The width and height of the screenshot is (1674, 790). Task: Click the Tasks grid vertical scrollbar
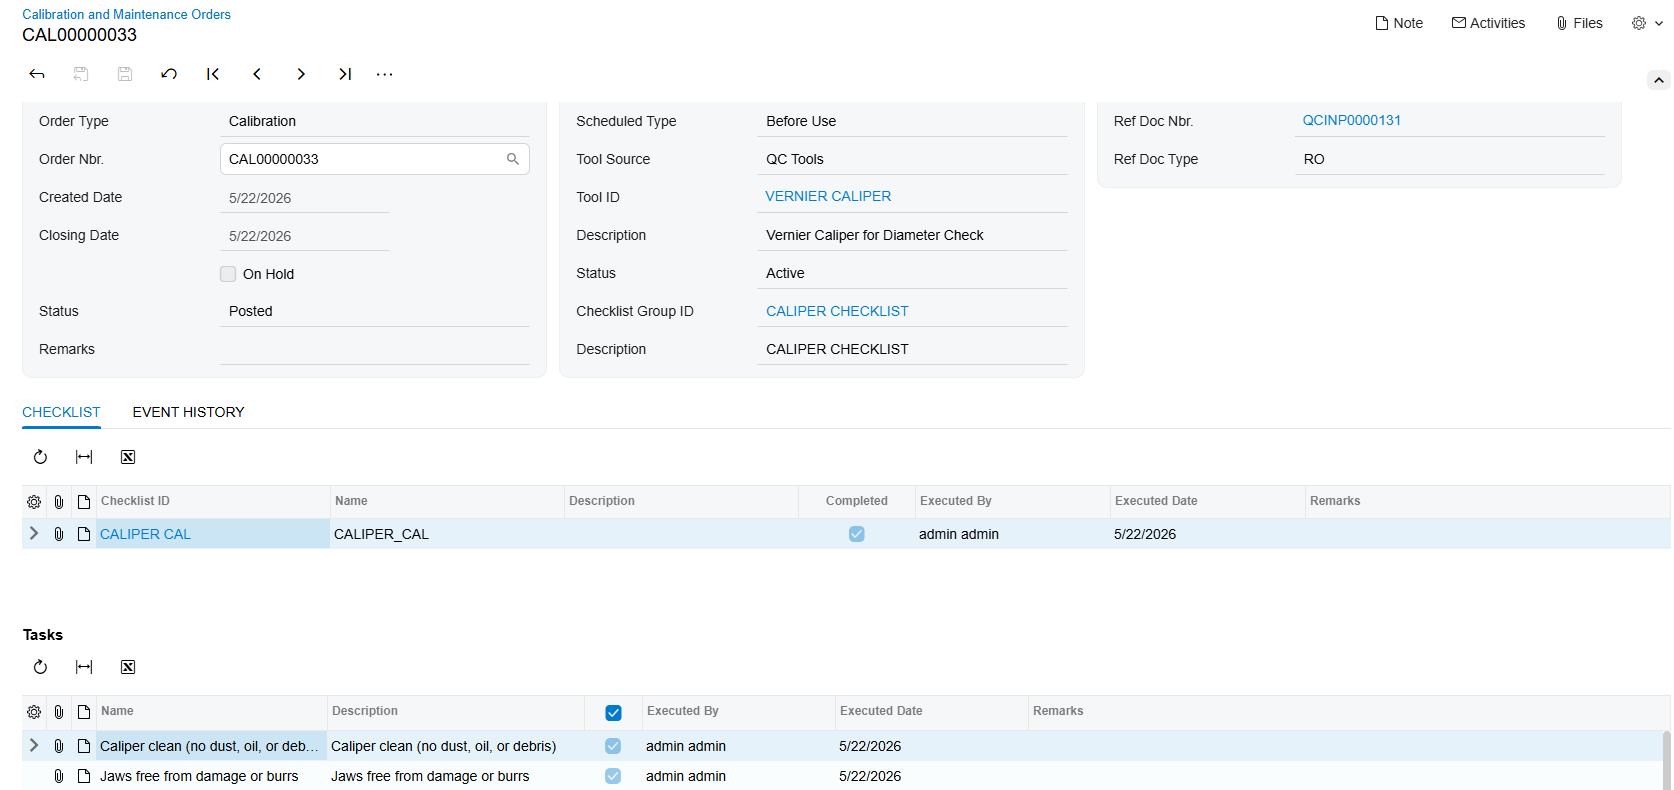(1666, 760)
